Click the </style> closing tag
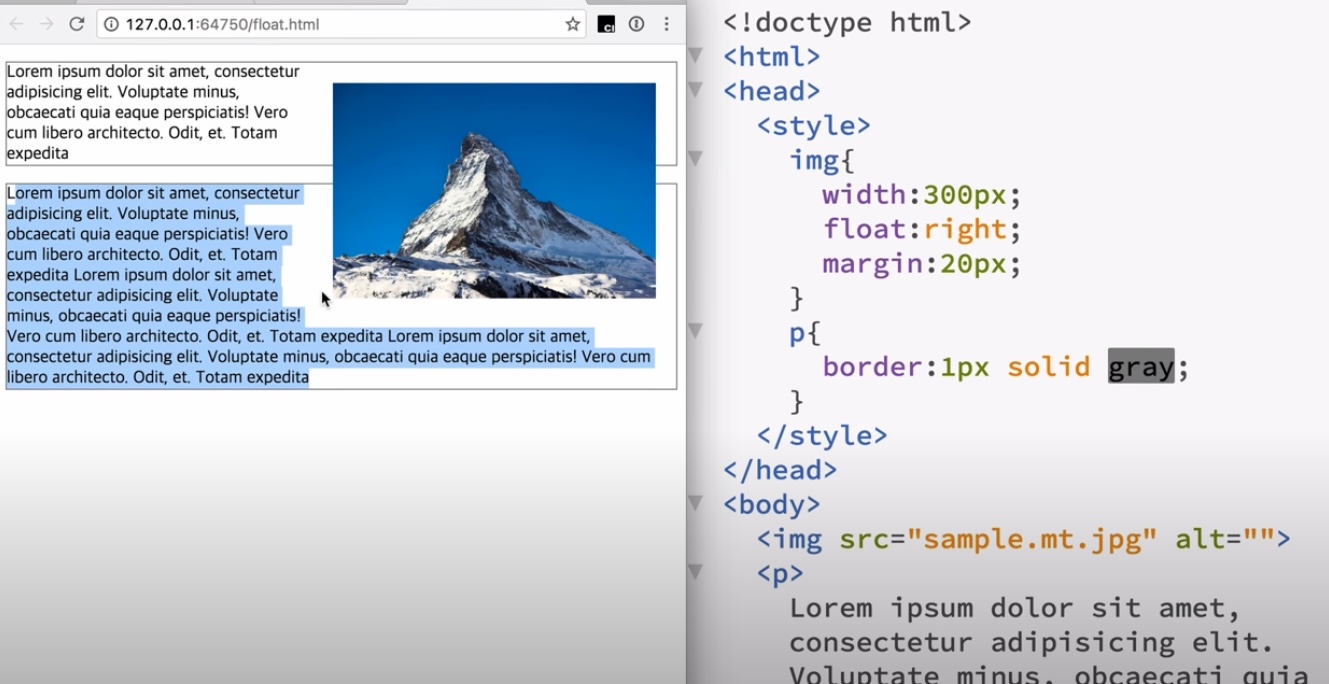This screenshot has width=1329, height=684. pos(822,436)
